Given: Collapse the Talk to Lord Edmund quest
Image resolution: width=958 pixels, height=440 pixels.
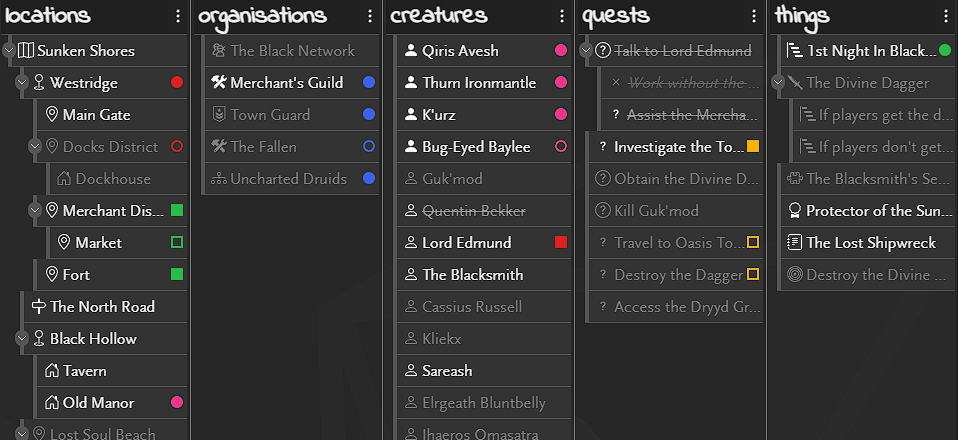Looking at the screenshot, I should (587, 51).
